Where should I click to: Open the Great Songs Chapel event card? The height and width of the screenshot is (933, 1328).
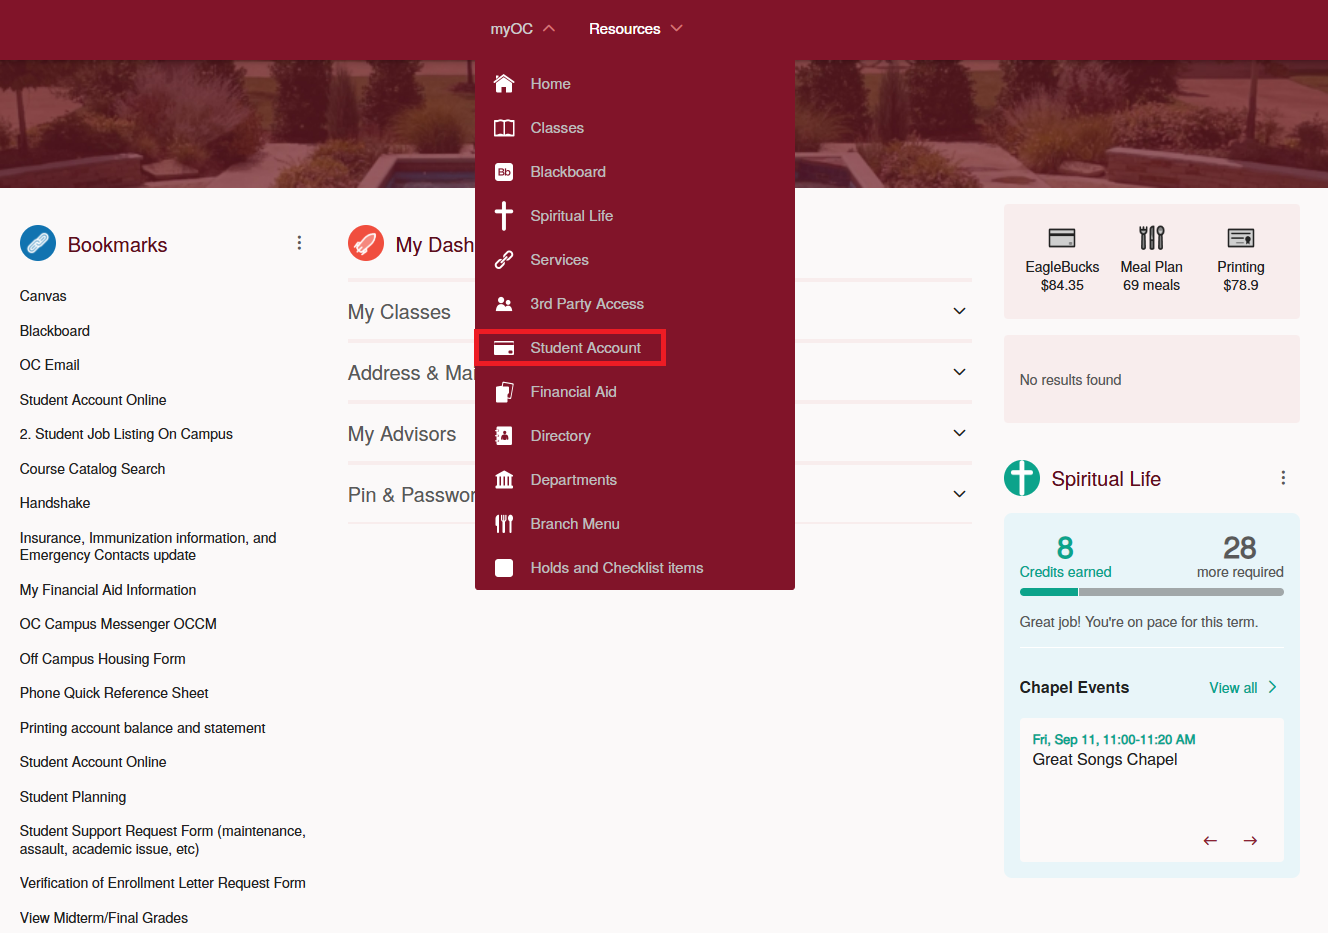point(1152,790)
